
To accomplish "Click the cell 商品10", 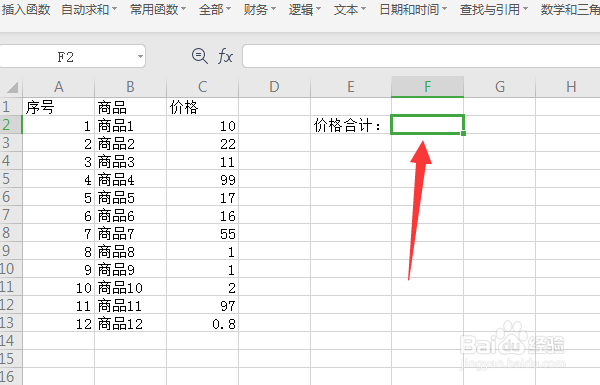I will [130, 287].
